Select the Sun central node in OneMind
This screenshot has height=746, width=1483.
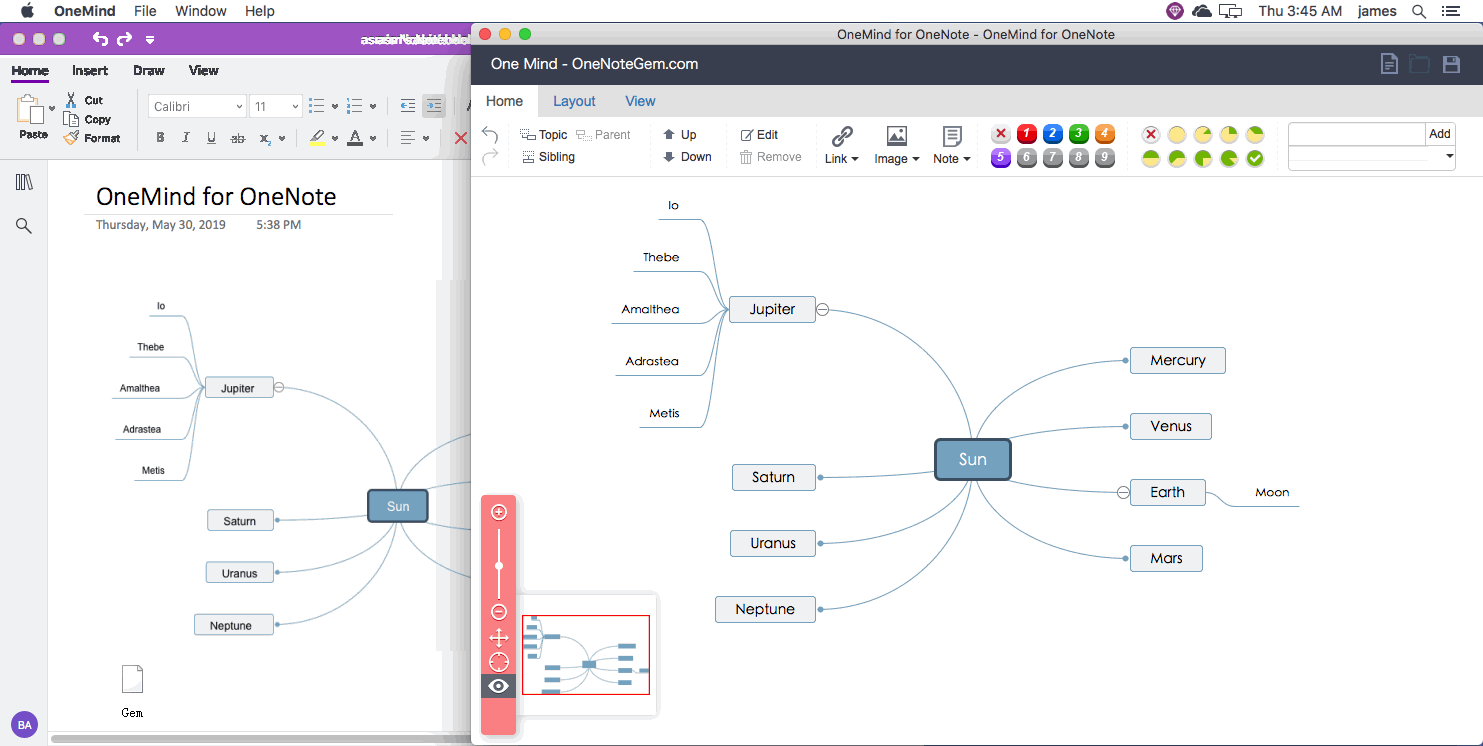pyautogui.click(x=973, y=459)
